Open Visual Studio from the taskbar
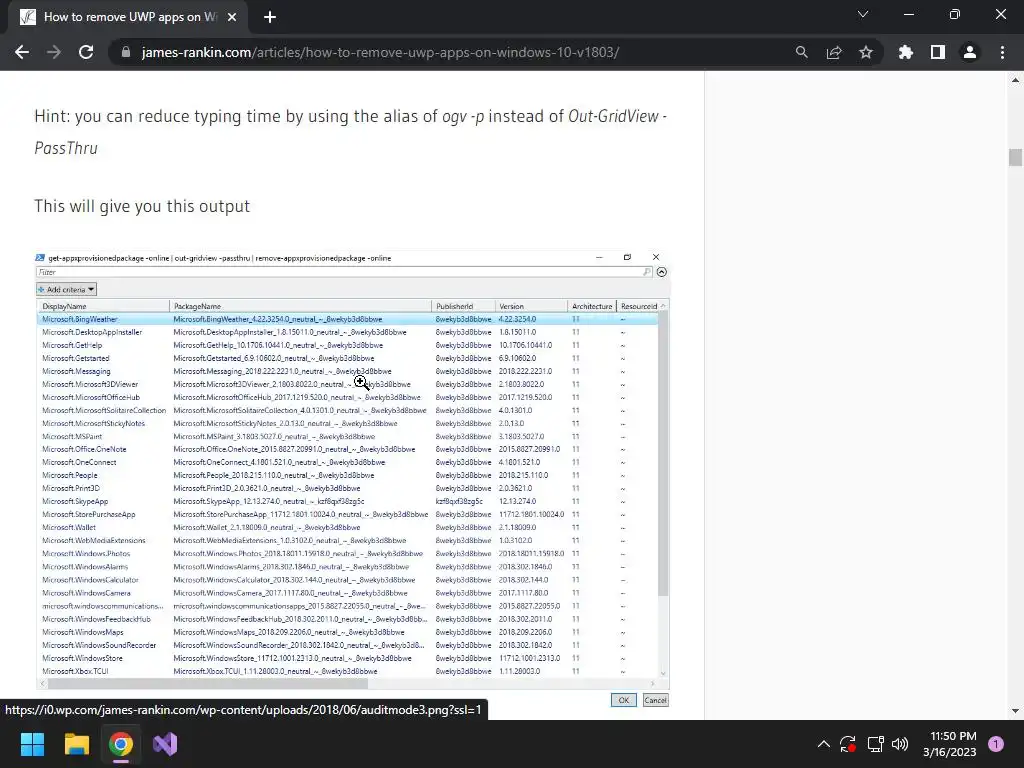Image resolution: width=1024 pixels, height=768 pixels. coord(165,744)
